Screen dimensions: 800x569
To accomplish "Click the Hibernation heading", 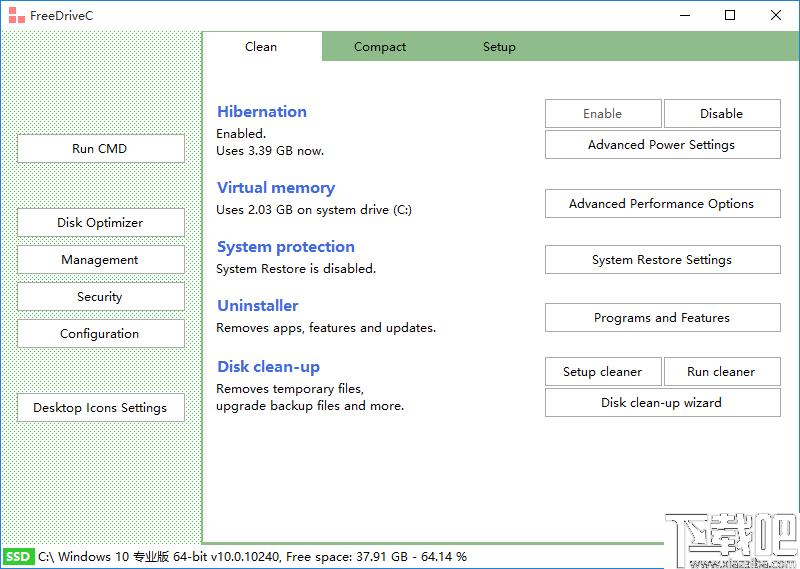I will tap(262, 112).
